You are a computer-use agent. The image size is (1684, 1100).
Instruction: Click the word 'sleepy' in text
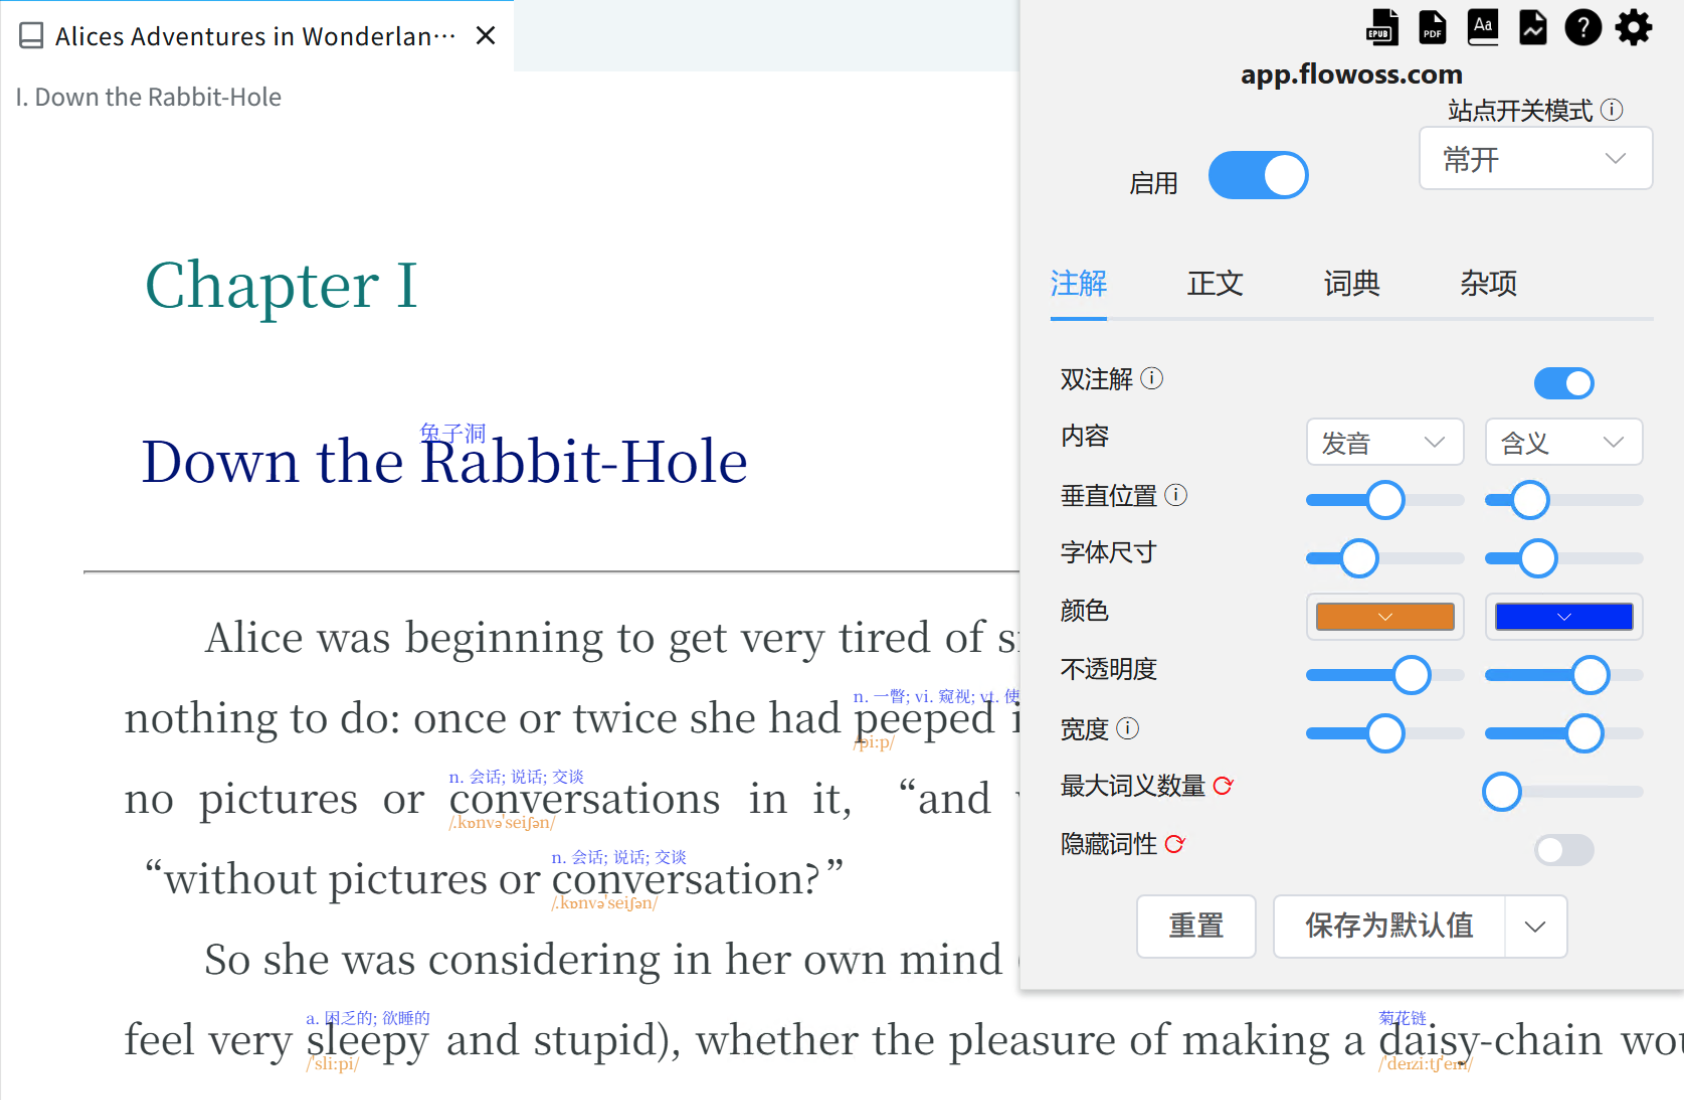point(367,1043)
